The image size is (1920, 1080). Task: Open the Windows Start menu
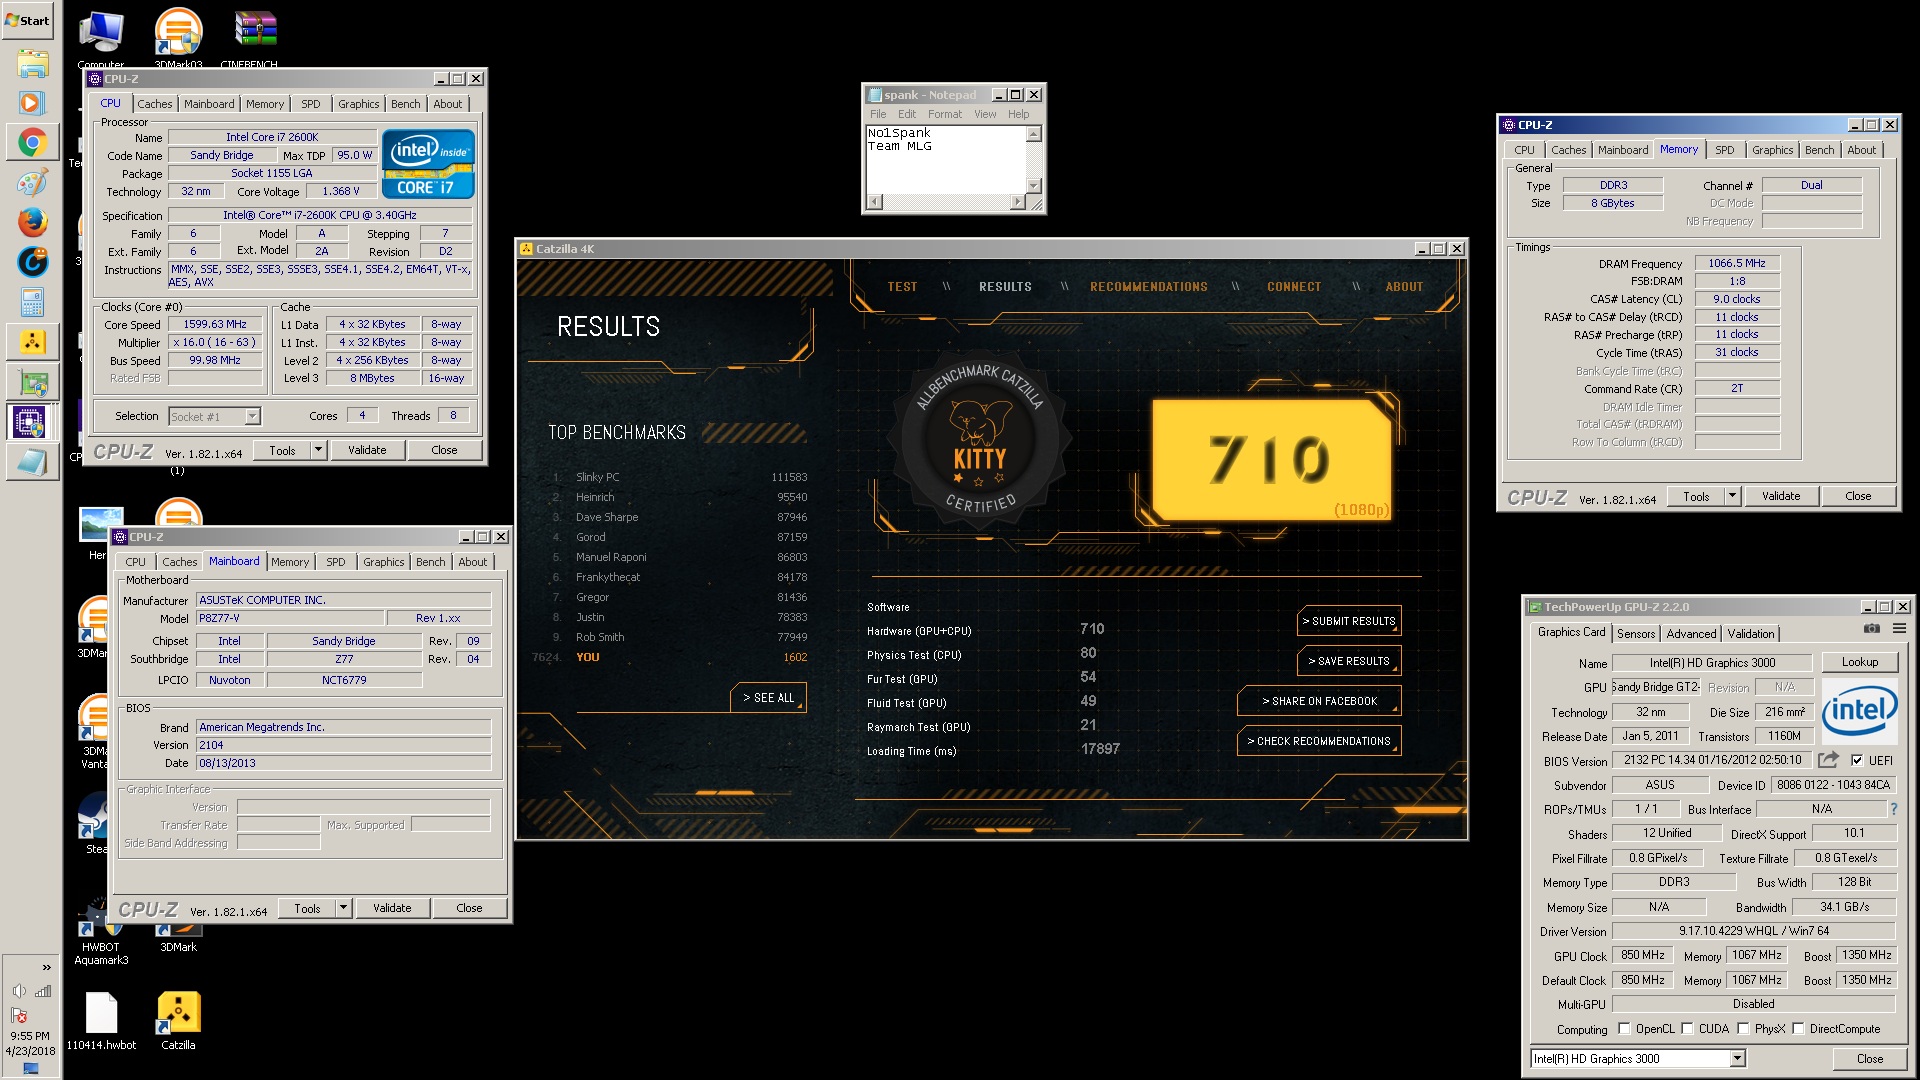[28, 20]
